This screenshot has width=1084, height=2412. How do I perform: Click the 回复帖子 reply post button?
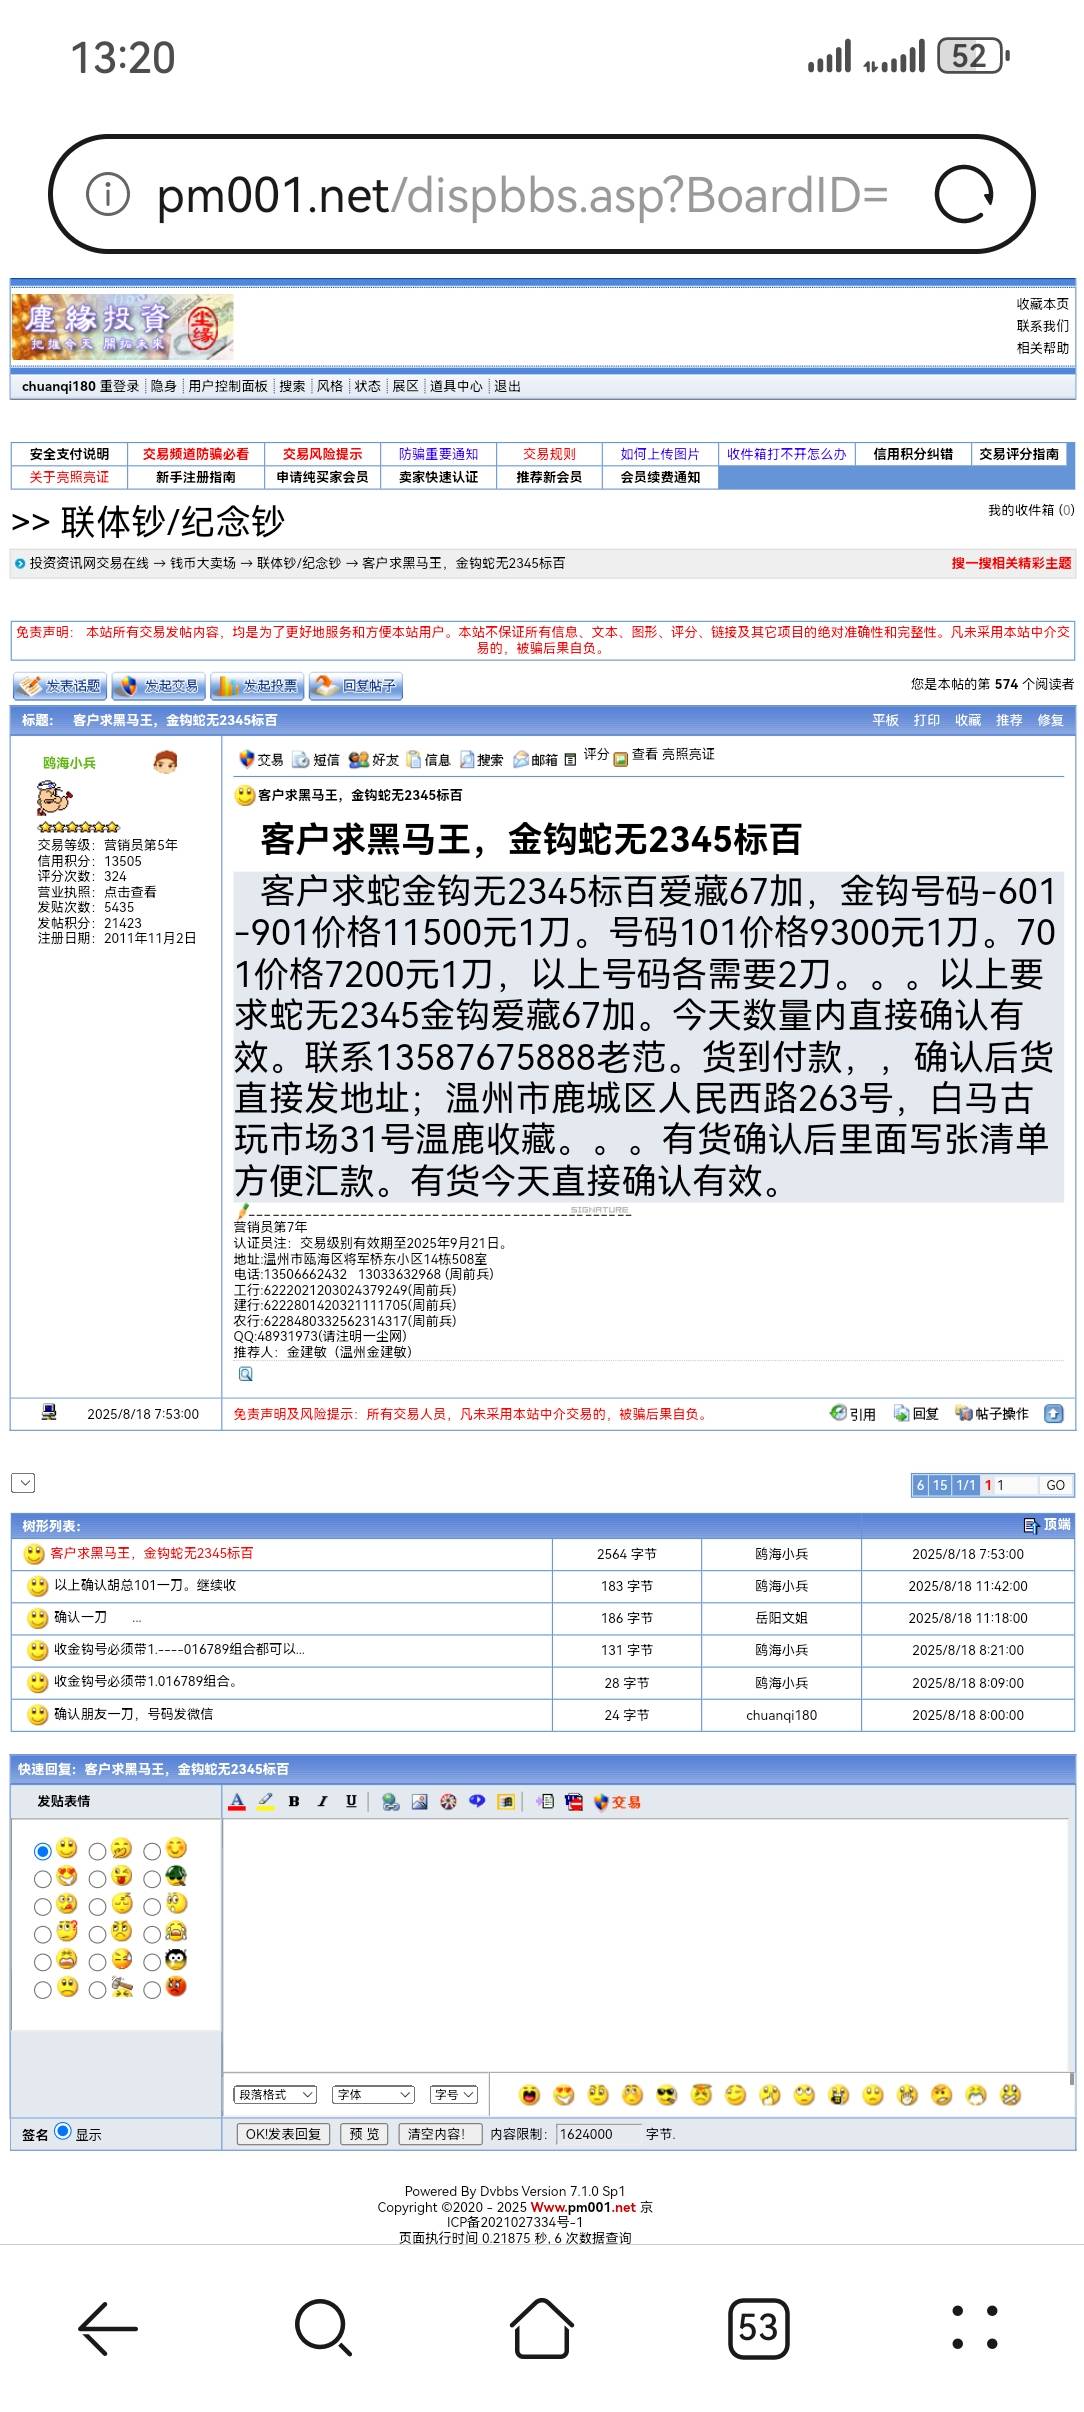click(356, 686)
